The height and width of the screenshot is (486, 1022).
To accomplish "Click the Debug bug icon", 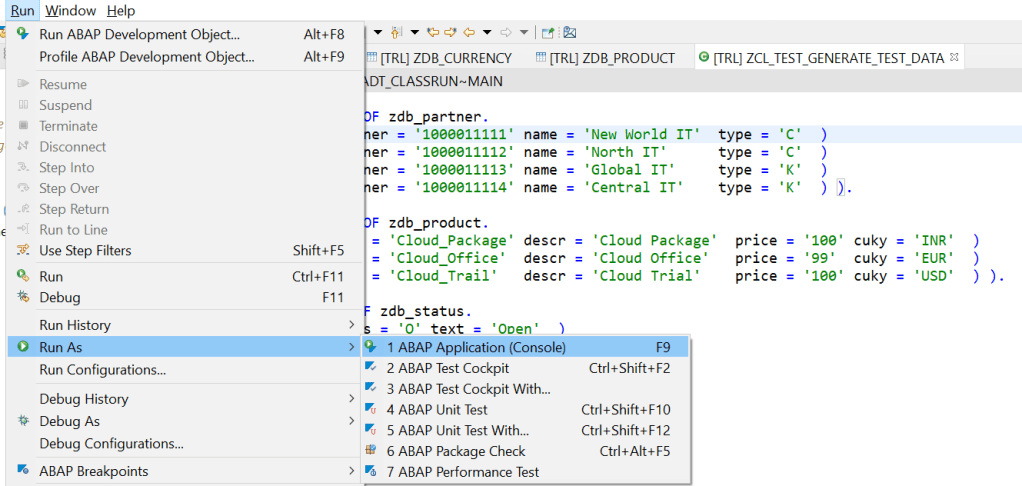I will tap(22, 297).
